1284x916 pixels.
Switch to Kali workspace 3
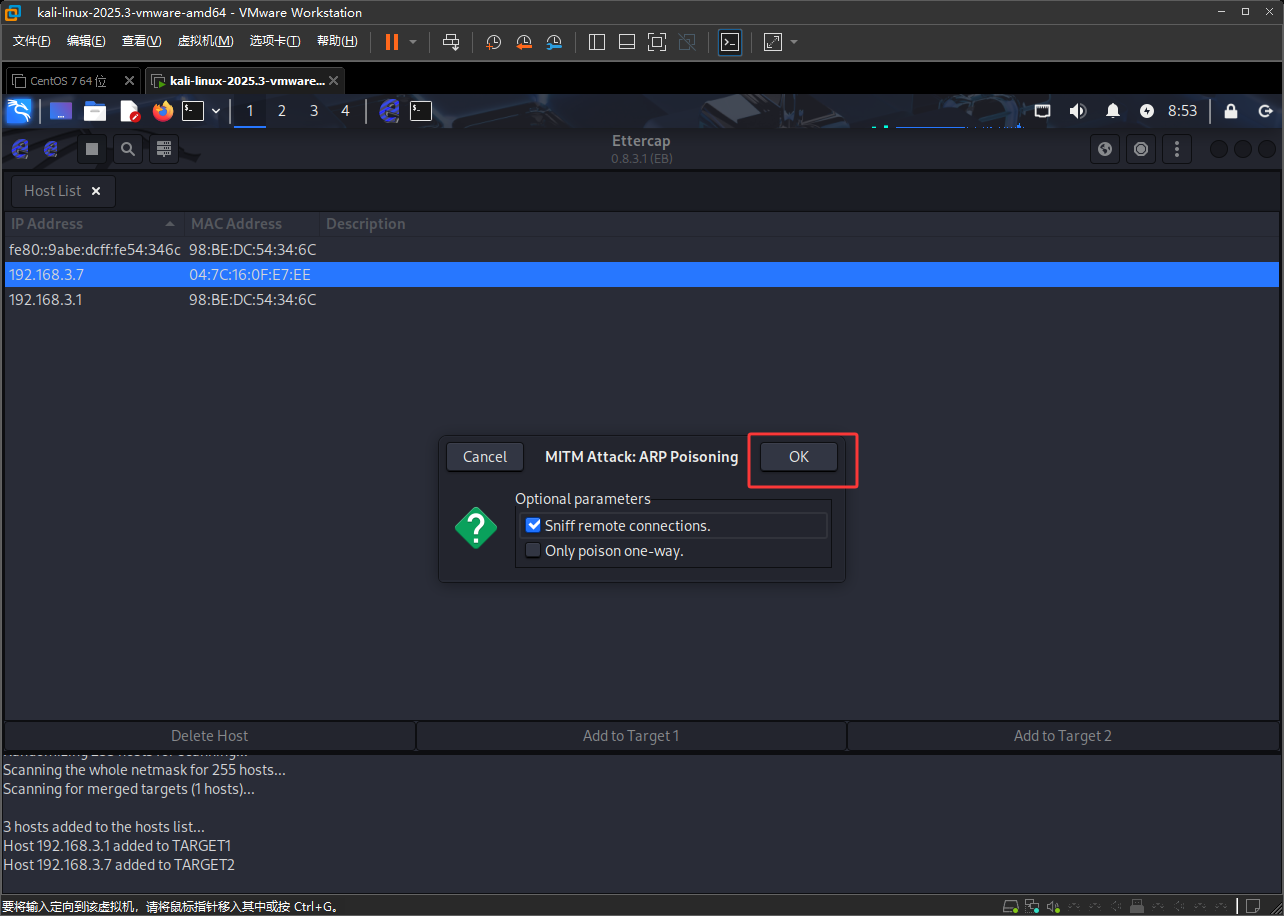pyautogui.click(x=314, y=111)
